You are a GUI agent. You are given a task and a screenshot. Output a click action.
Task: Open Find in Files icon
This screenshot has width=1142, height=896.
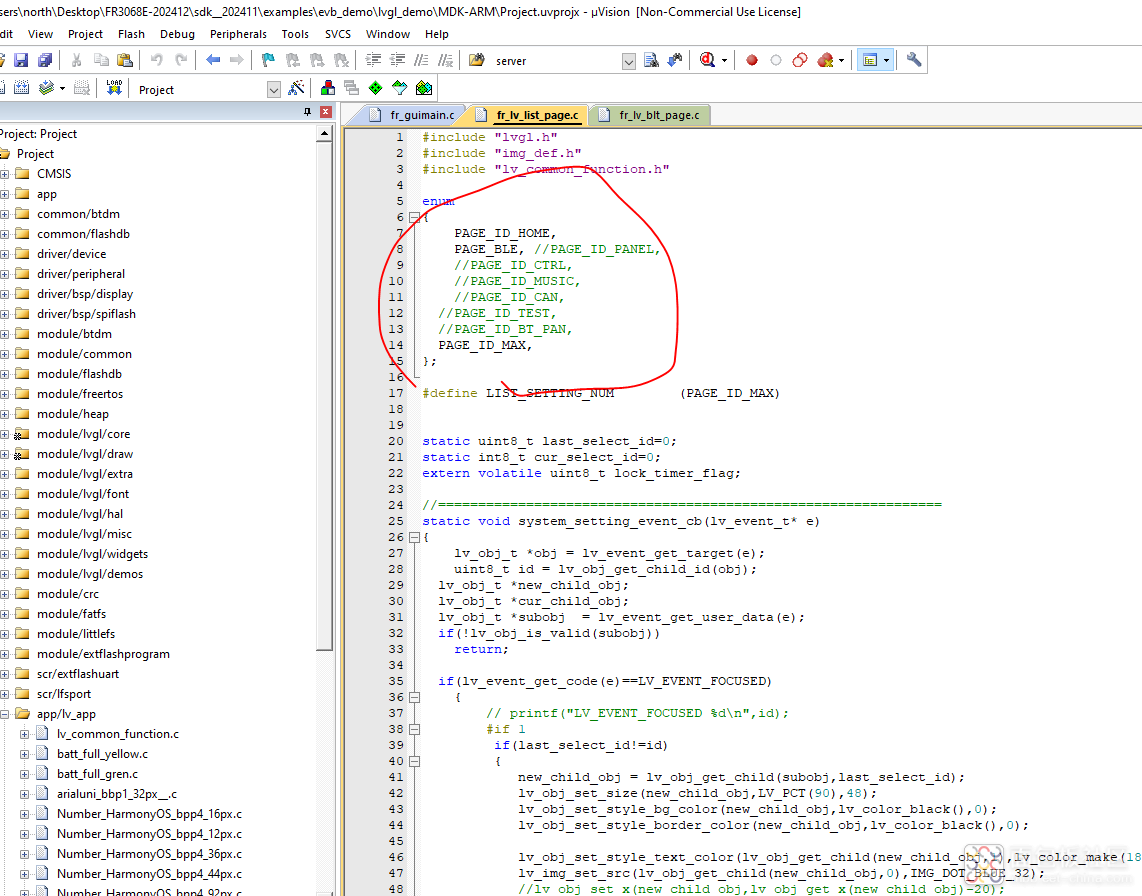click(x=477, y=60)
